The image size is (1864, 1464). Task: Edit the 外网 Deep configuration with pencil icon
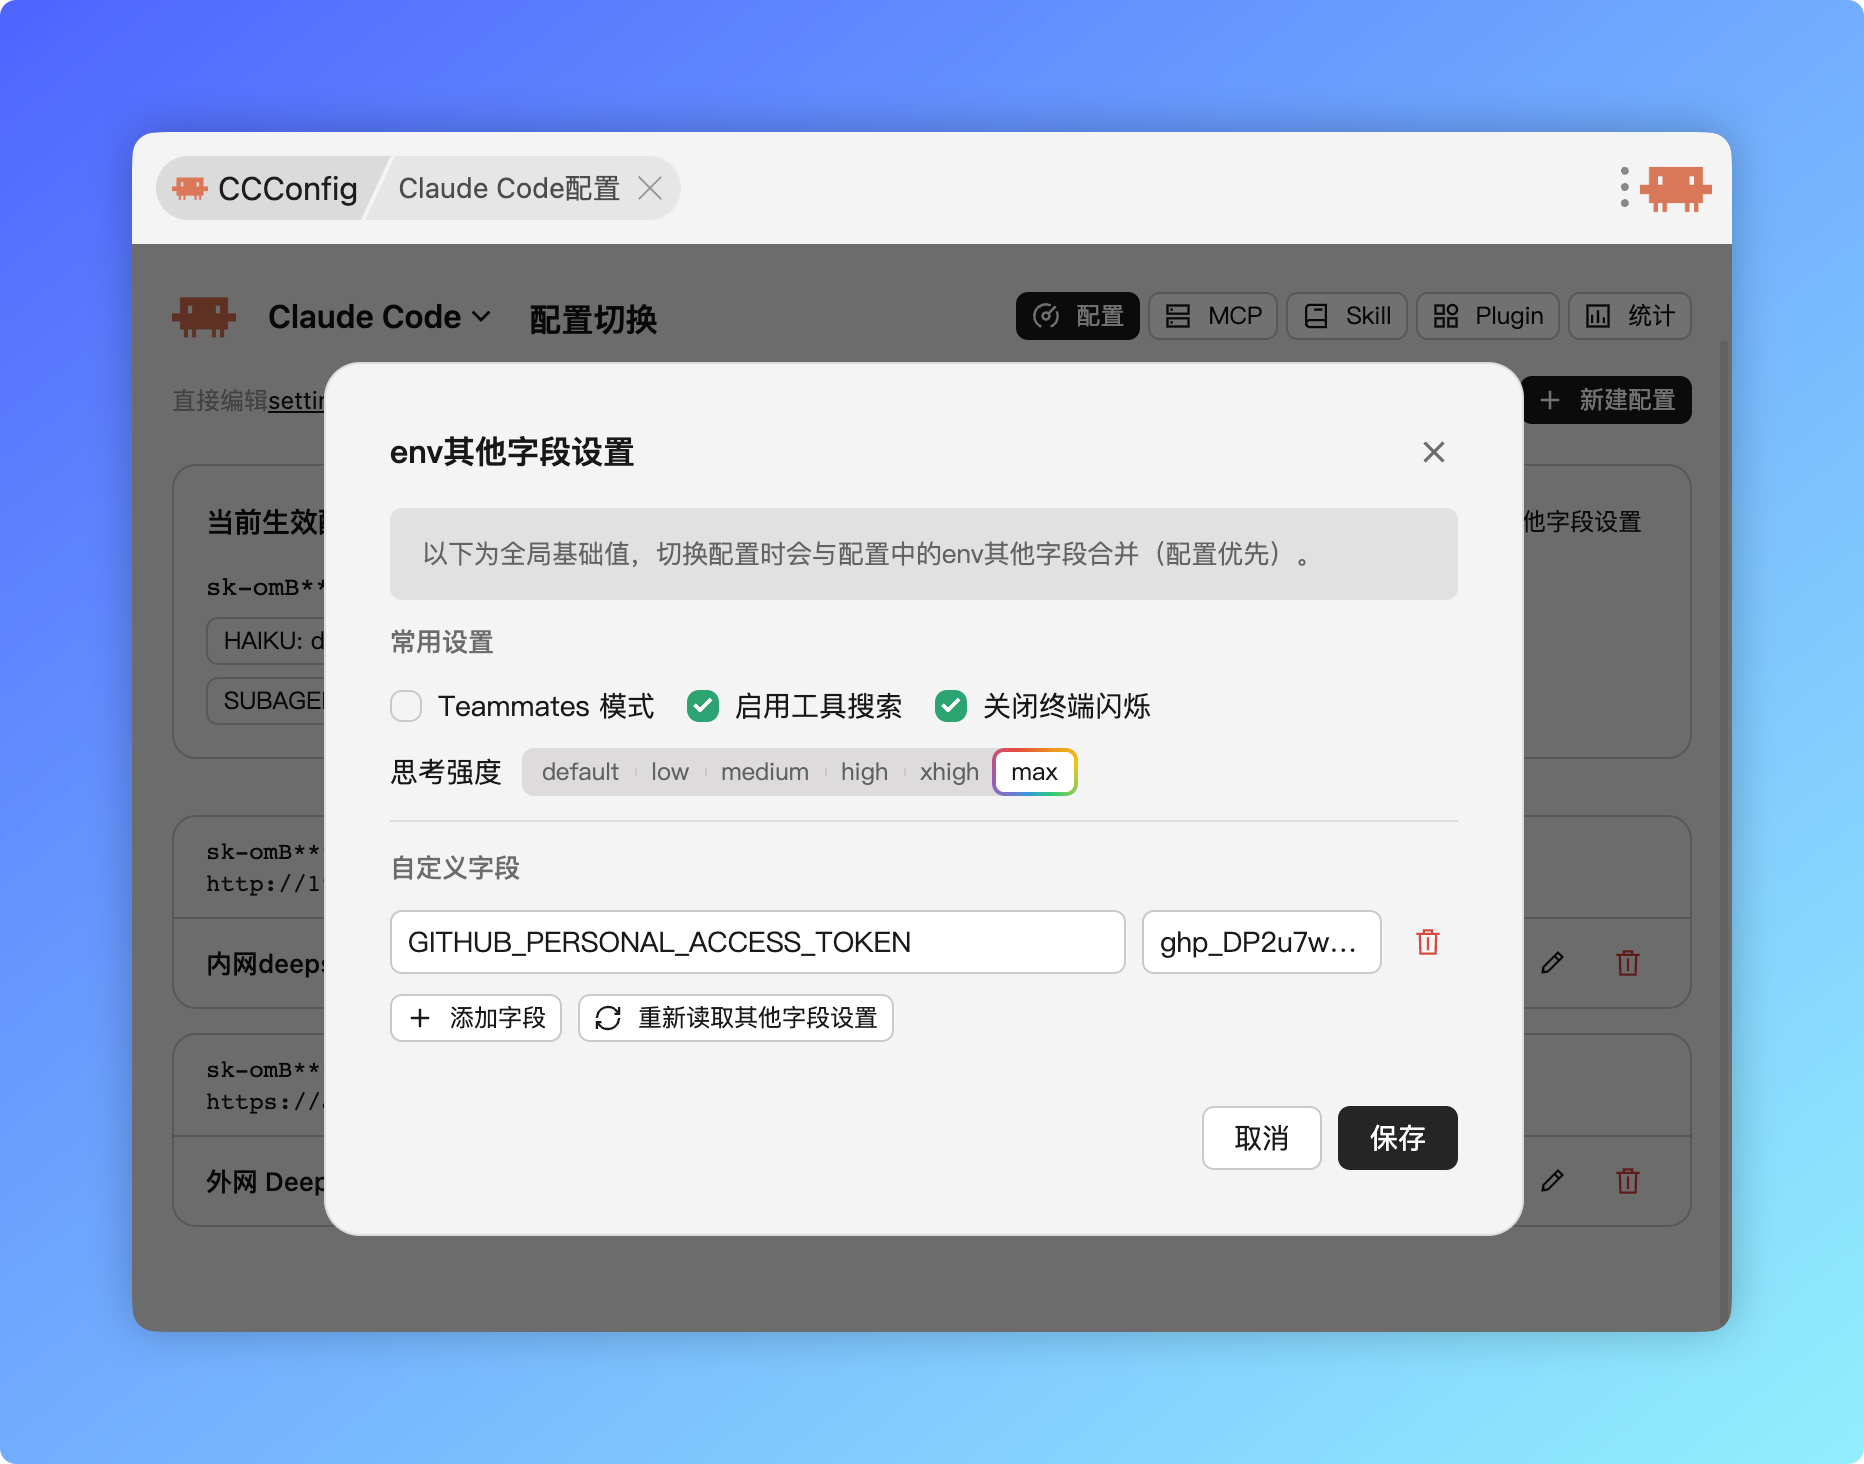[1552, 1181]
